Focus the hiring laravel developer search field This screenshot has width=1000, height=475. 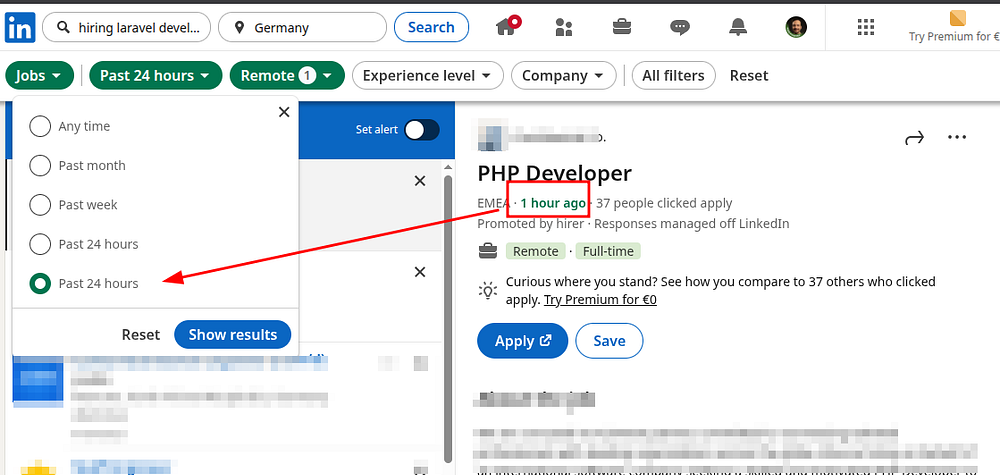(x=126, y=27)
